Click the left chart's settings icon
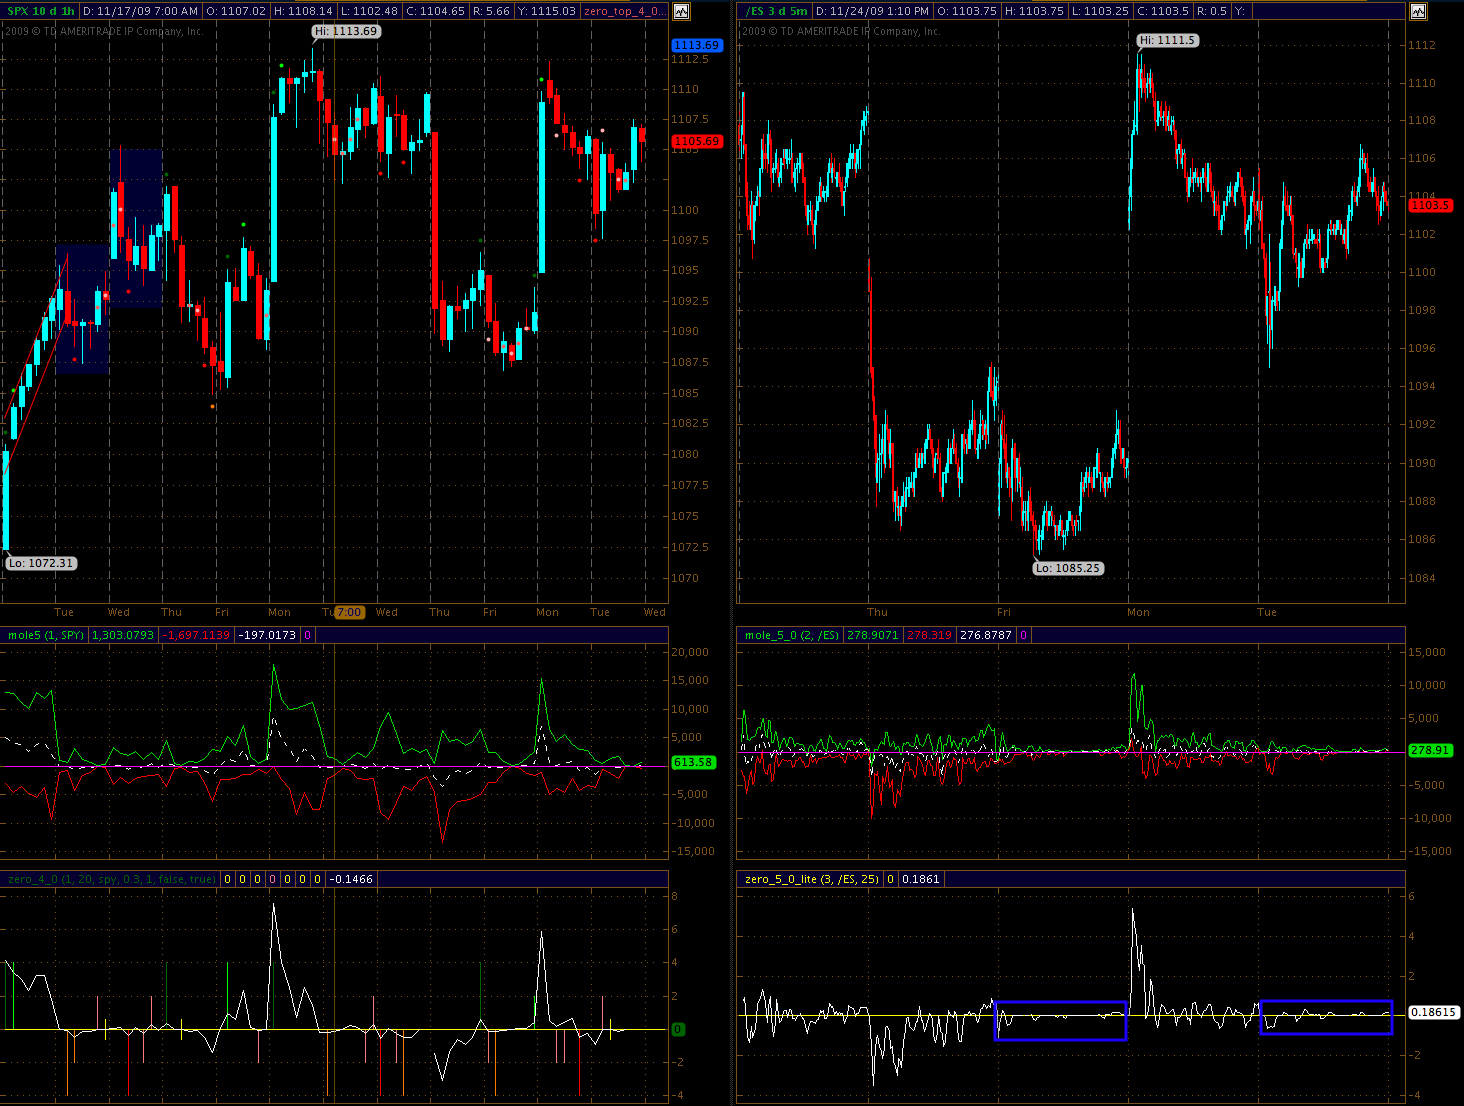 click(681, 12)
